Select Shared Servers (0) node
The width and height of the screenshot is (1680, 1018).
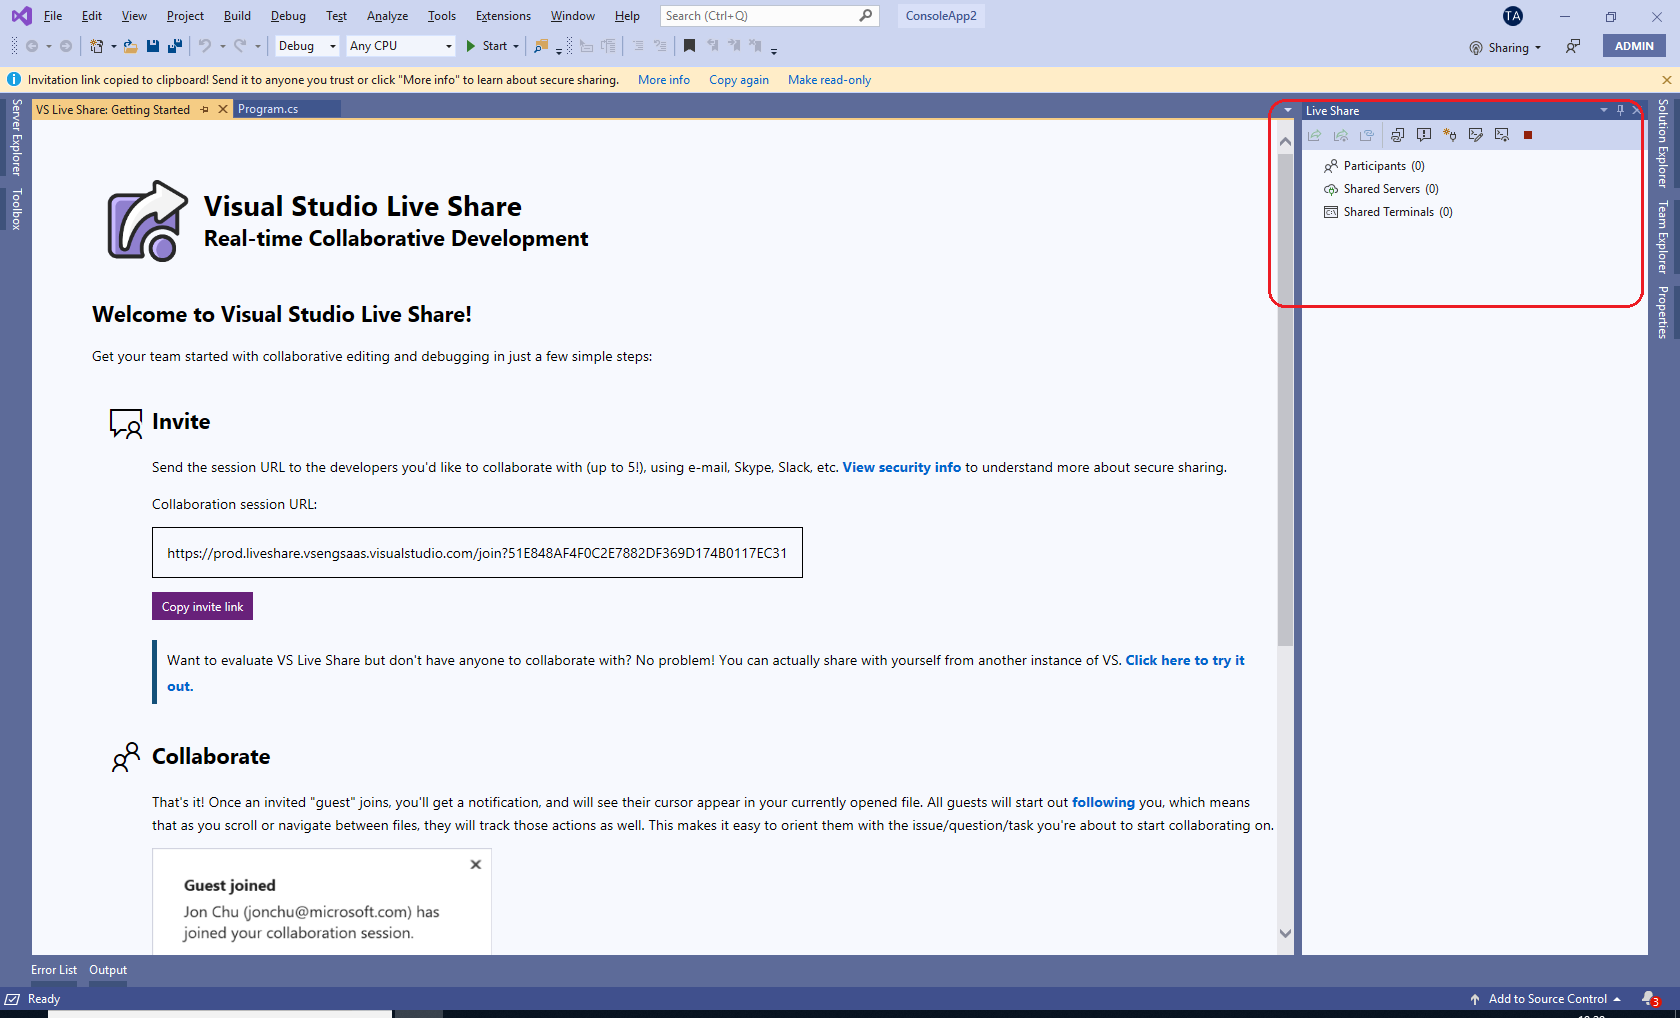pos(1381,189)
